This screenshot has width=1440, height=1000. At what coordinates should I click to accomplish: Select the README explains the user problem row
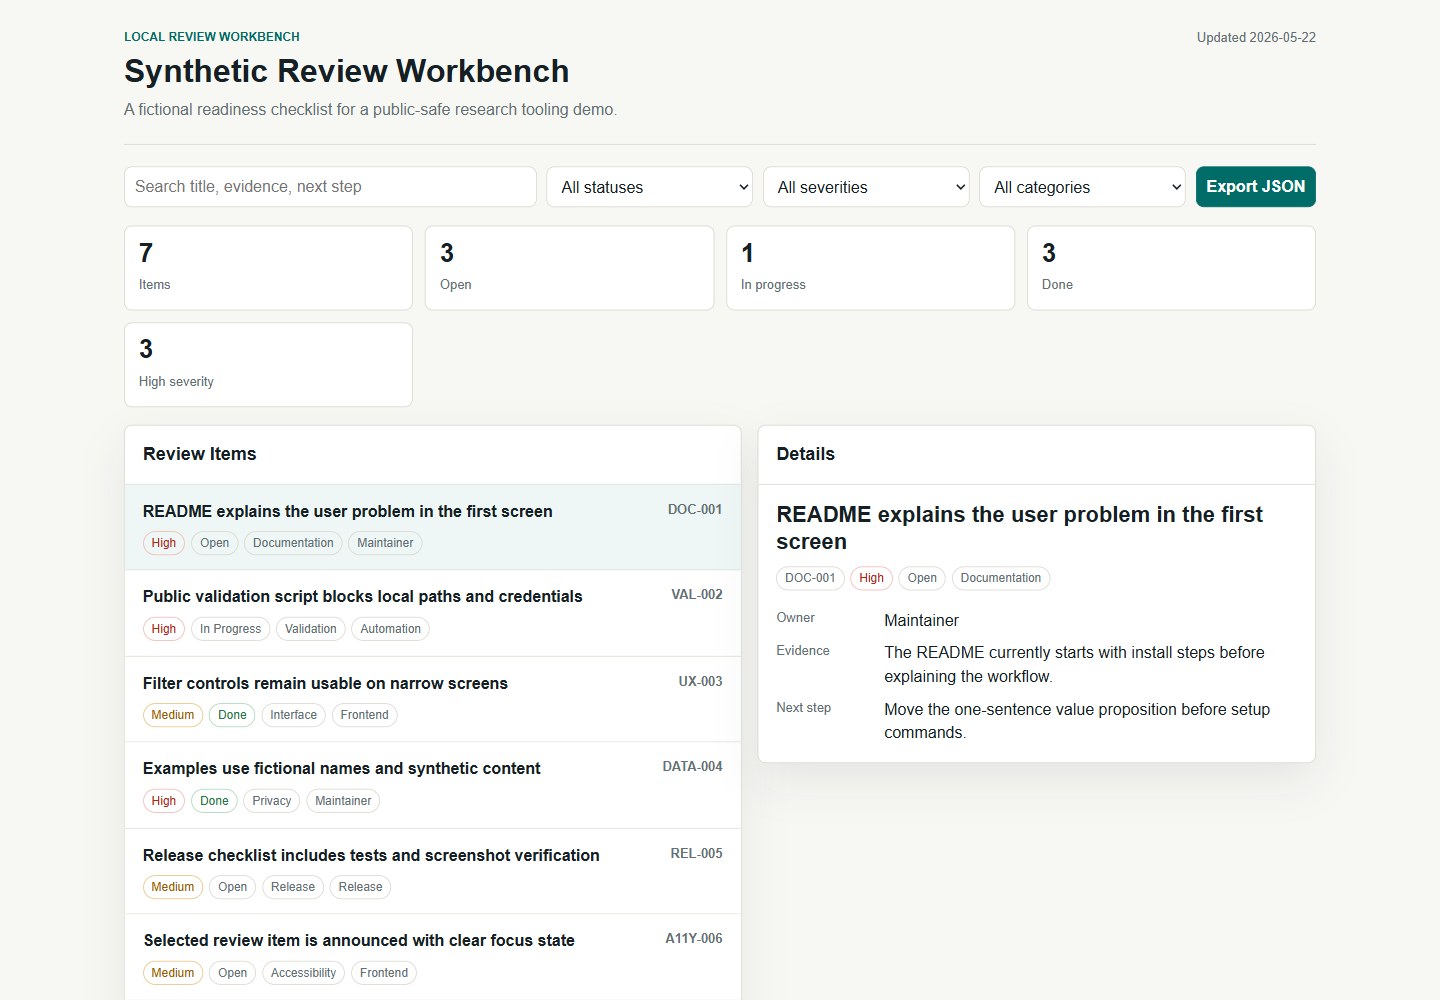click(x=433, y=527)
